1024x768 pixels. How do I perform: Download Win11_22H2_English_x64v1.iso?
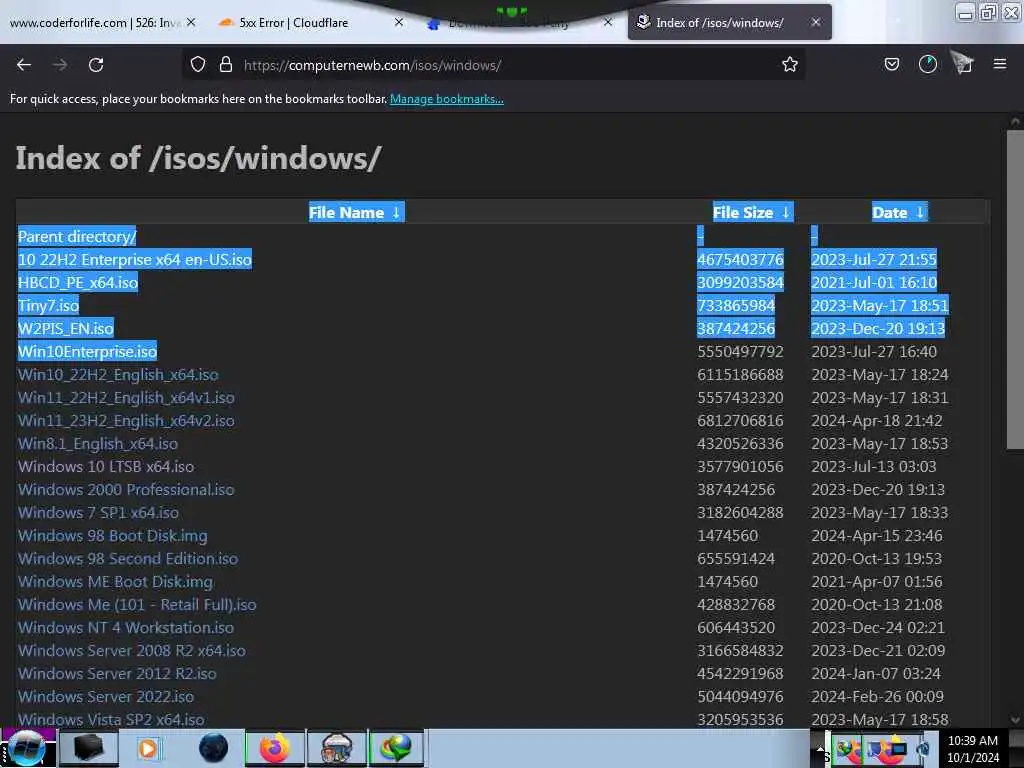(x=126, y=398)
